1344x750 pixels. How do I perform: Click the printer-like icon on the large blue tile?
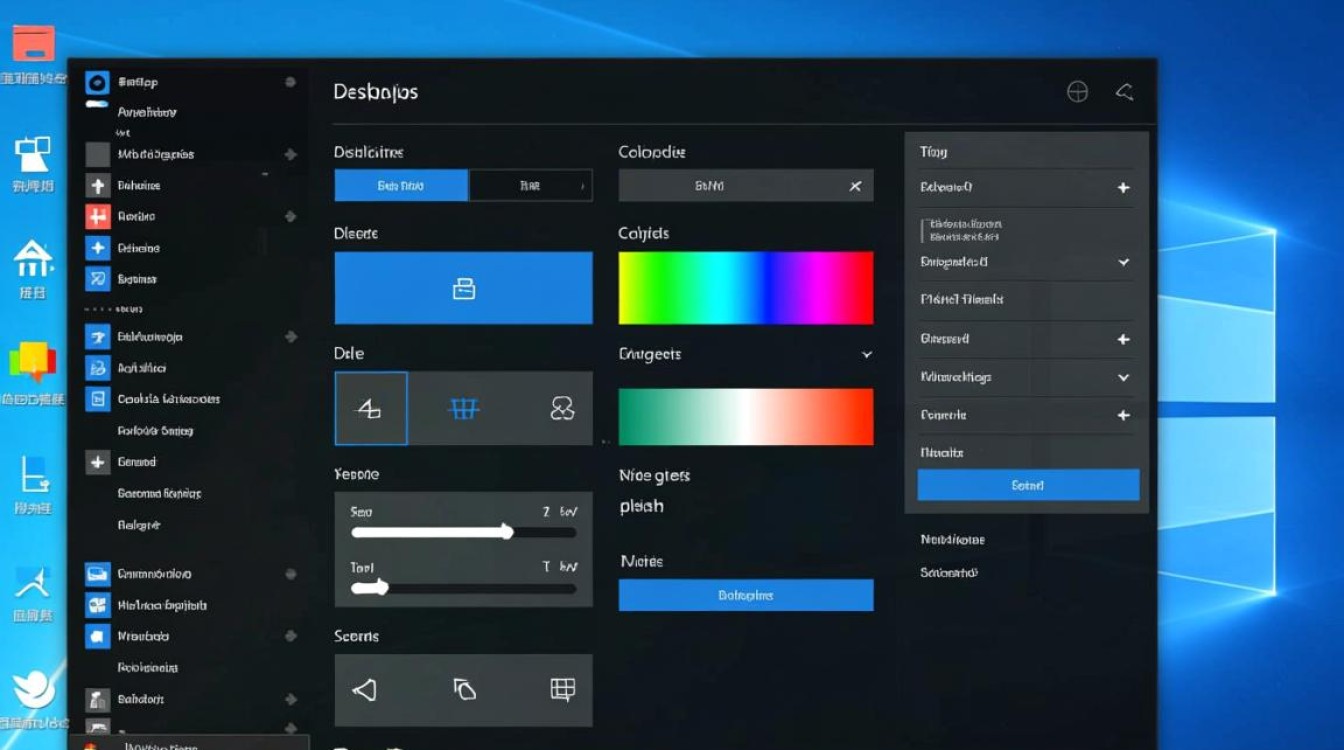click(463, 289)
